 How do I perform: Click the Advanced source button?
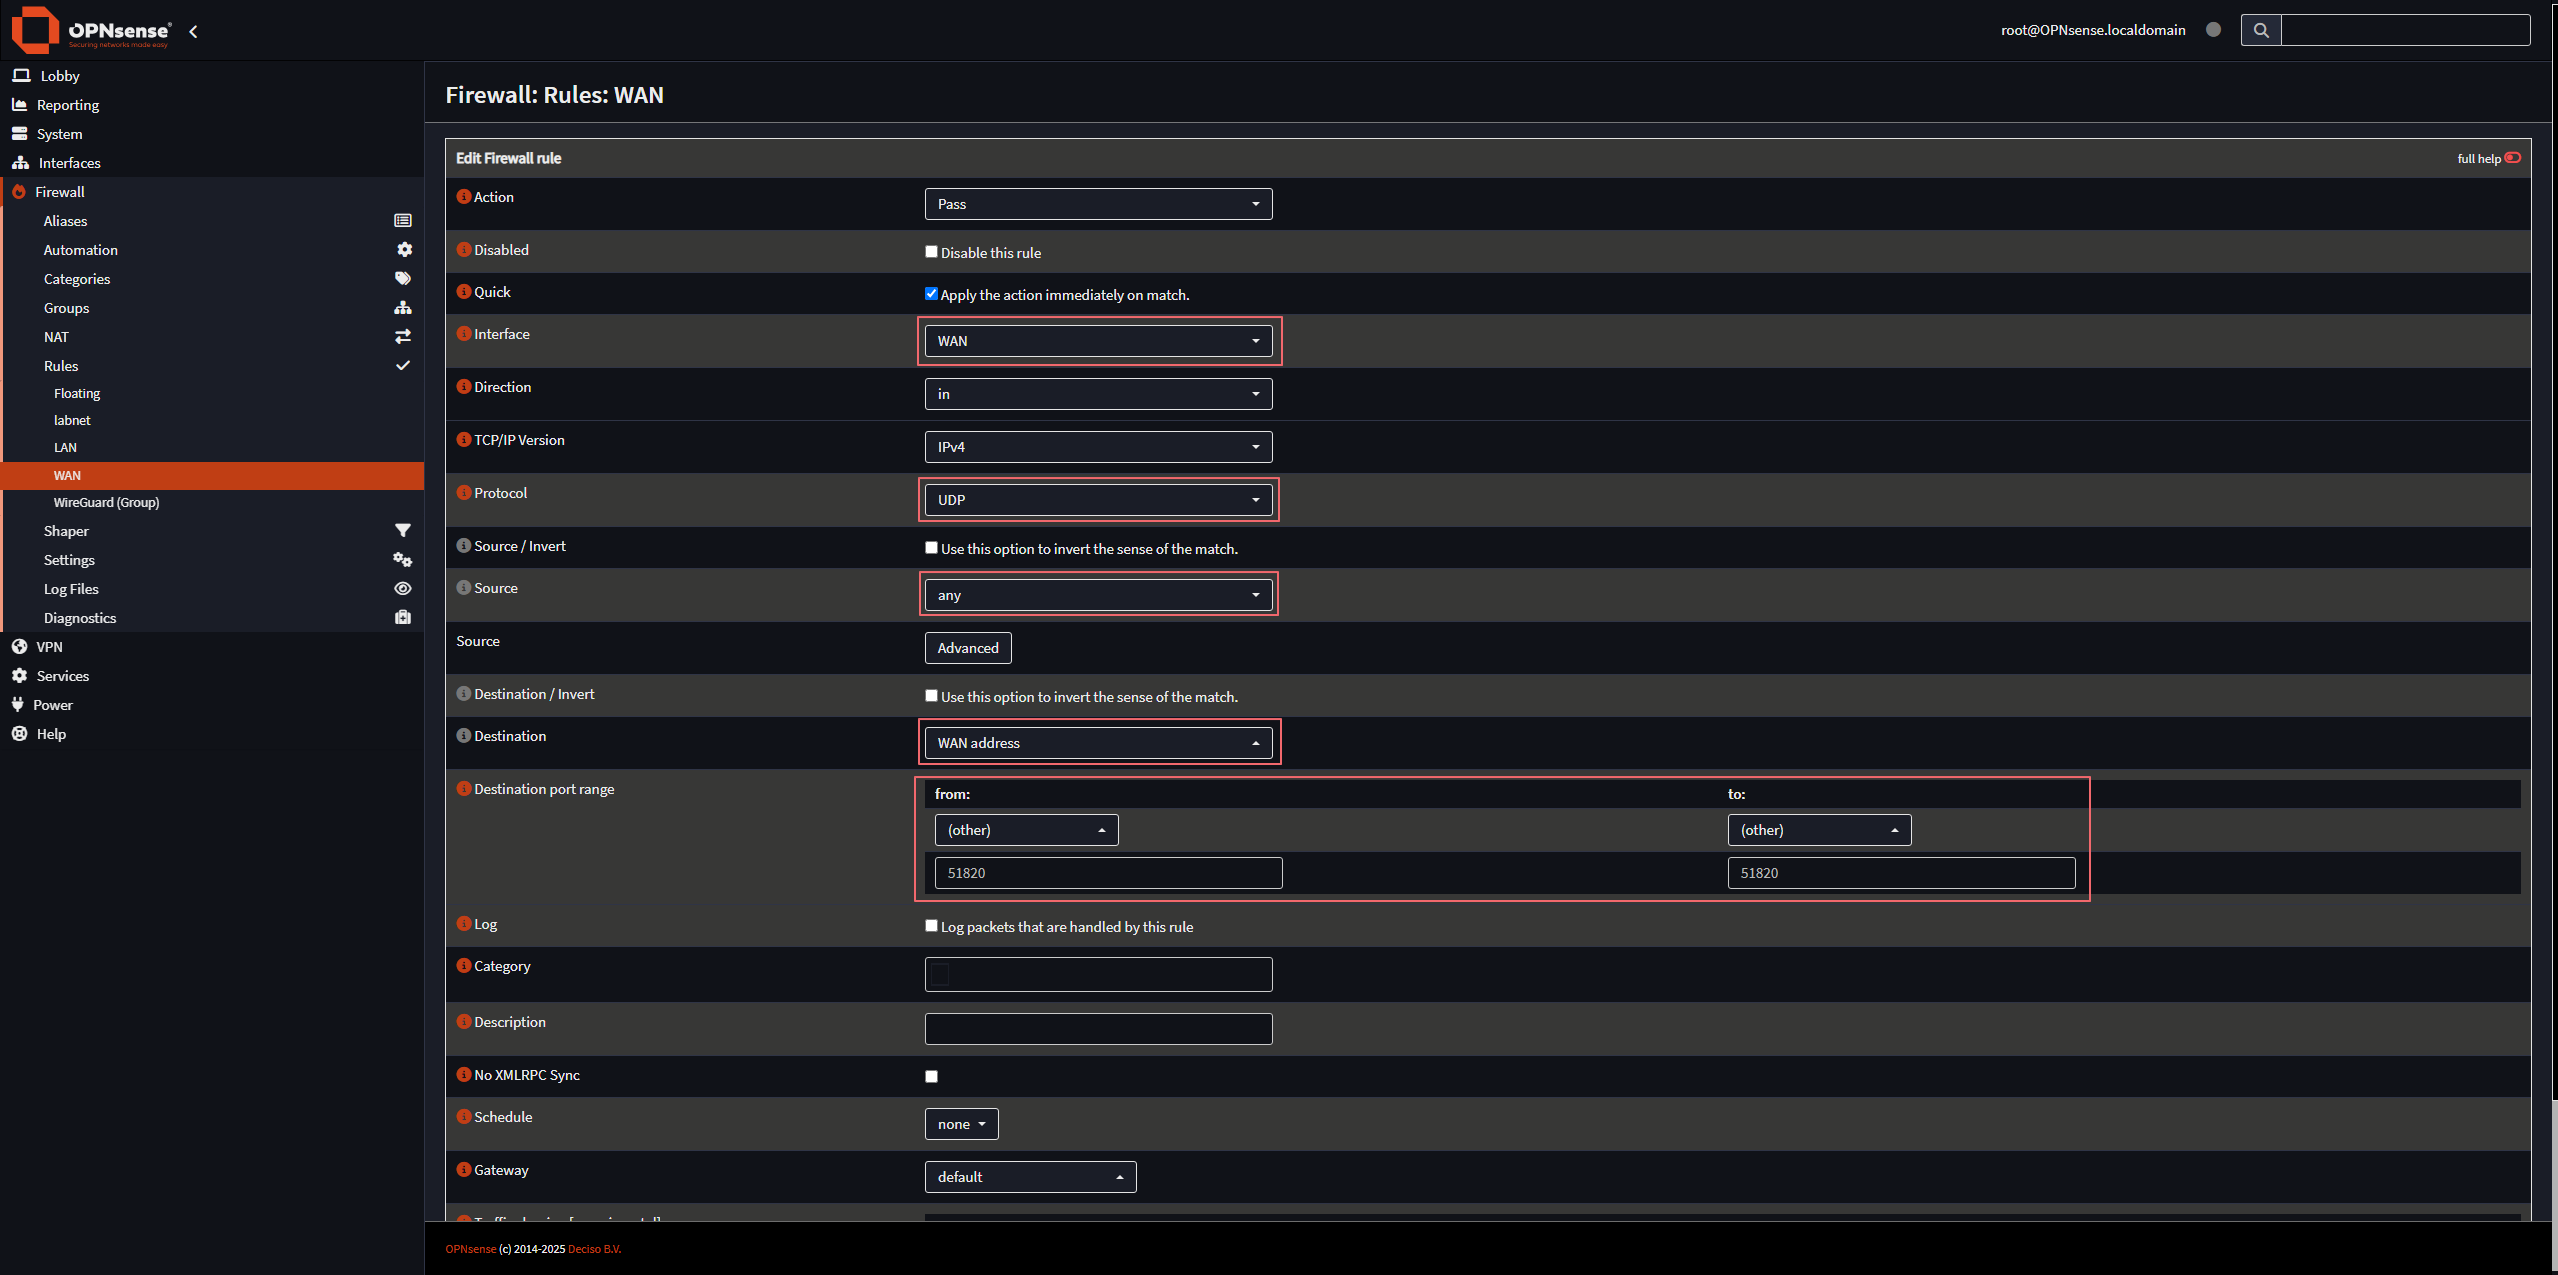coord(967,647)
